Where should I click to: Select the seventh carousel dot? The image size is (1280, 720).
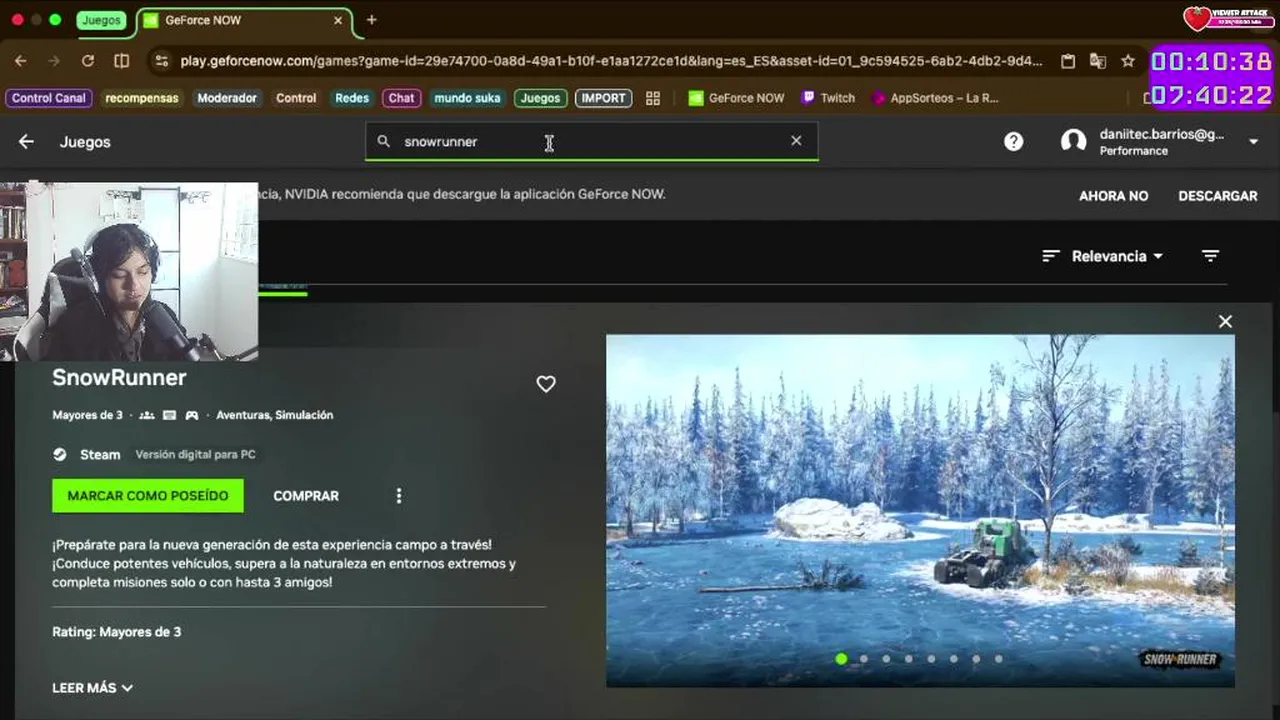pyautogui.click(x=976, y=659)
